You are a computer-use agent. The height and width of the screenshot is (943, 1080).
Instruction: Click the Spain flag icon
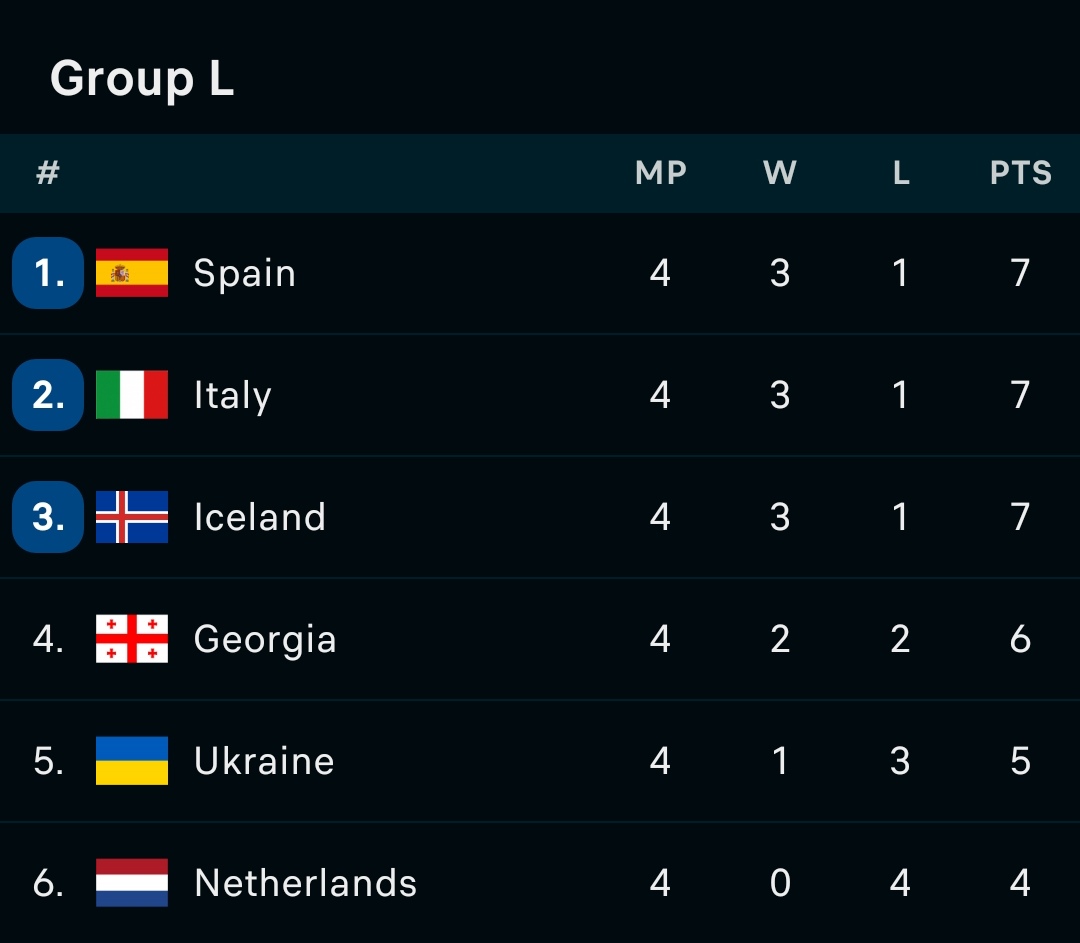point(132,273)
